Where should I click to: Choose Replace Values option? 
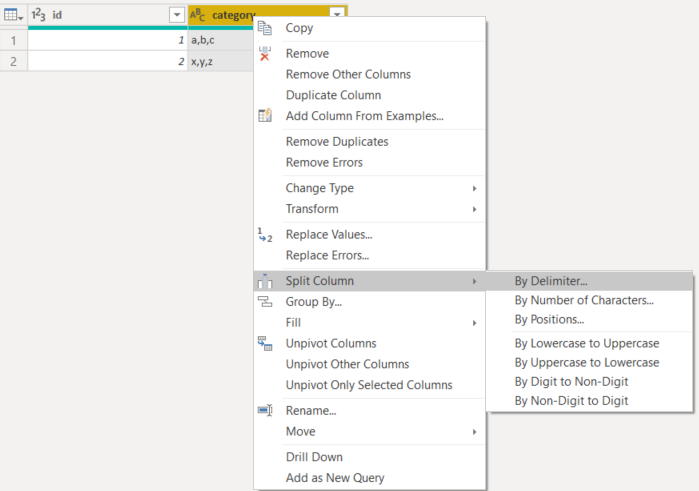click(x=370, y=235)
